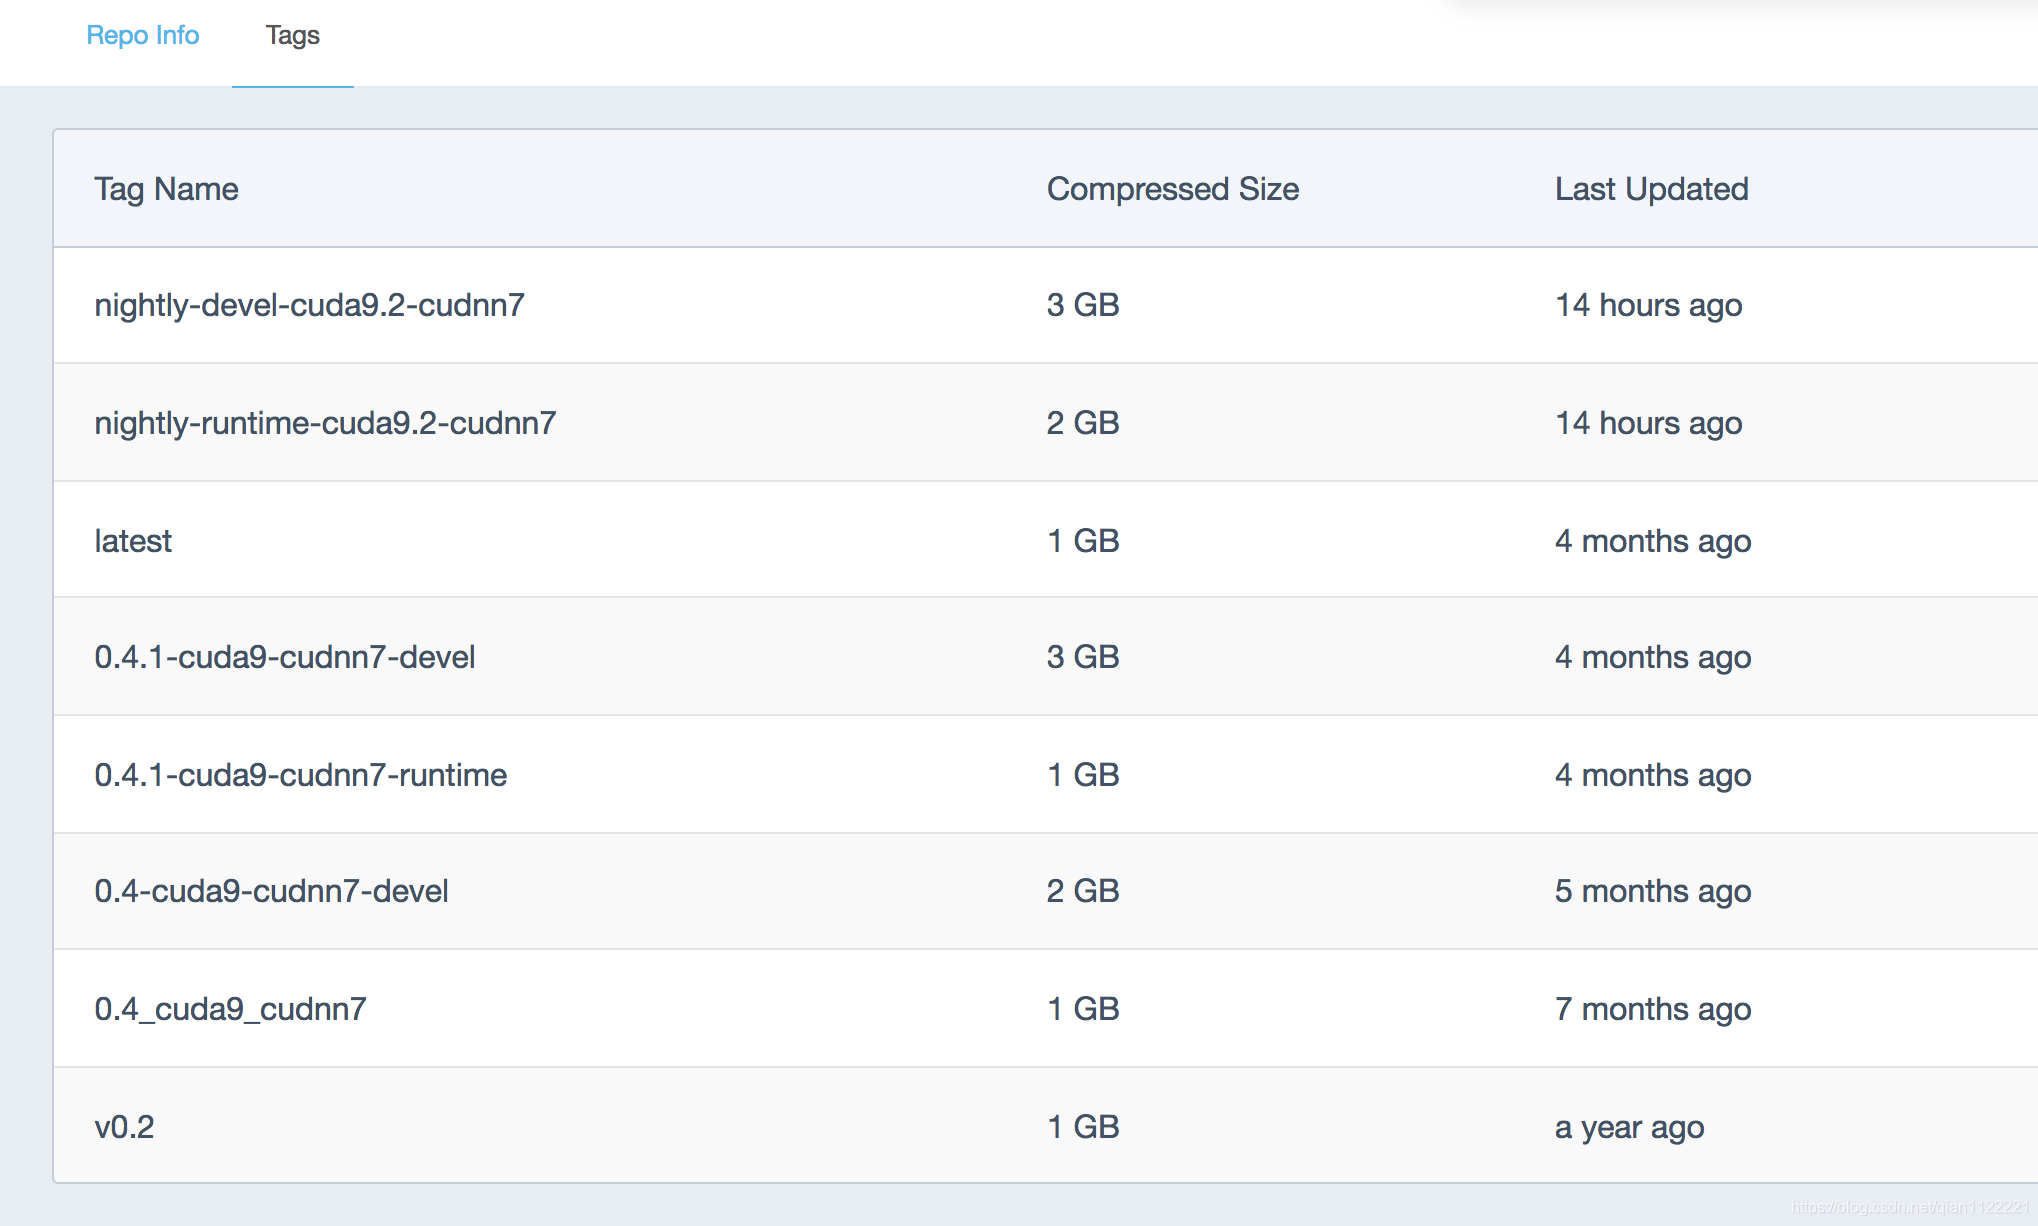Screen dimensions: 2038x1226
Task: Select the nightly-runtime-cuda9.2-cudnn7 tag
Action: [x=325, y=423]
